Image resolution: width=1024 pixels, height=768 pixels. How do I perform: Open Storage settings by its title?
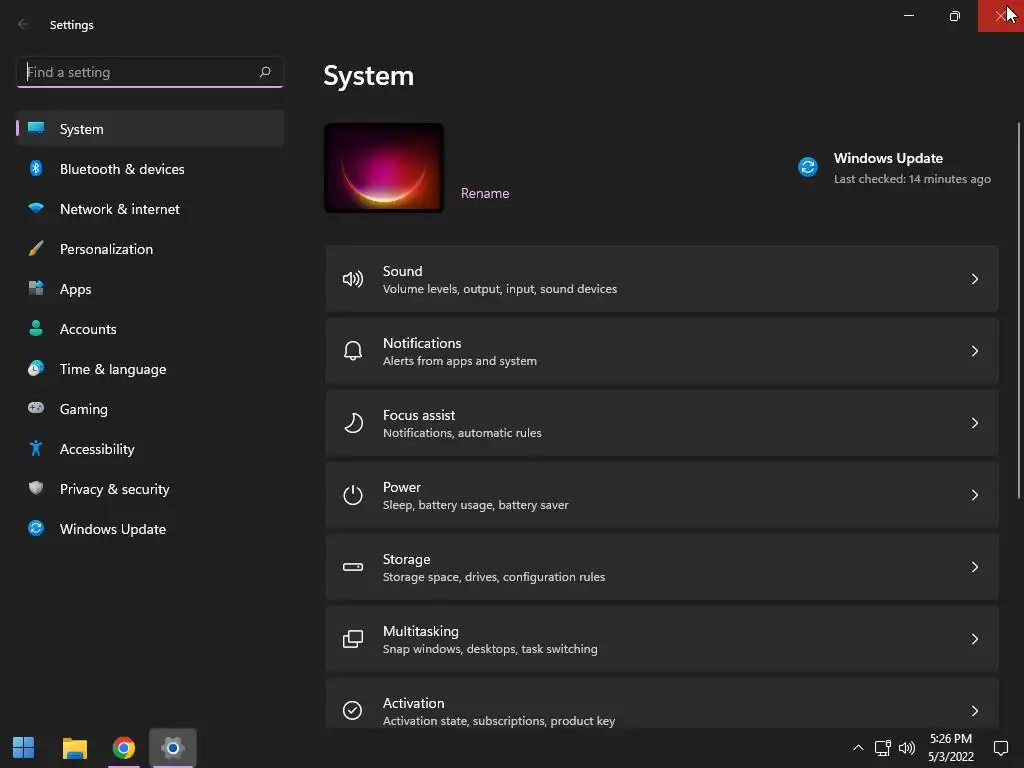(x=406, y=559)
